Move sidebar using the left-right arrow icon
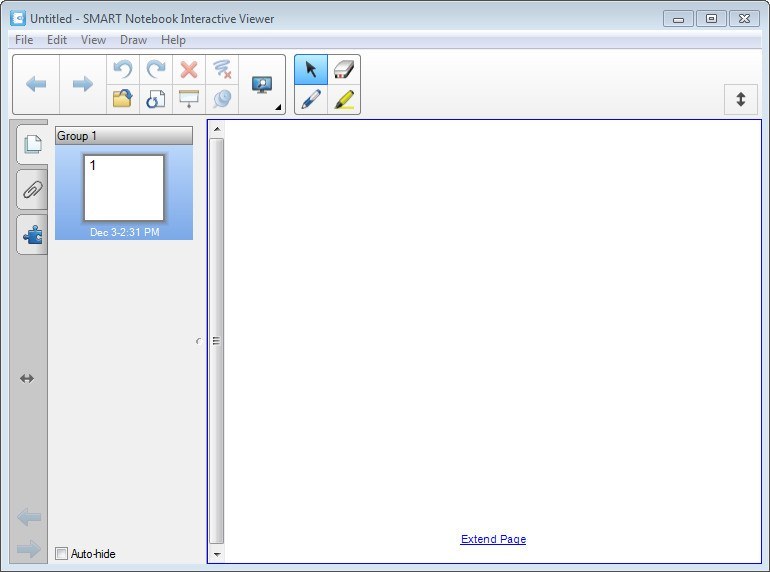Screen dimensions: 770x572 27,378
